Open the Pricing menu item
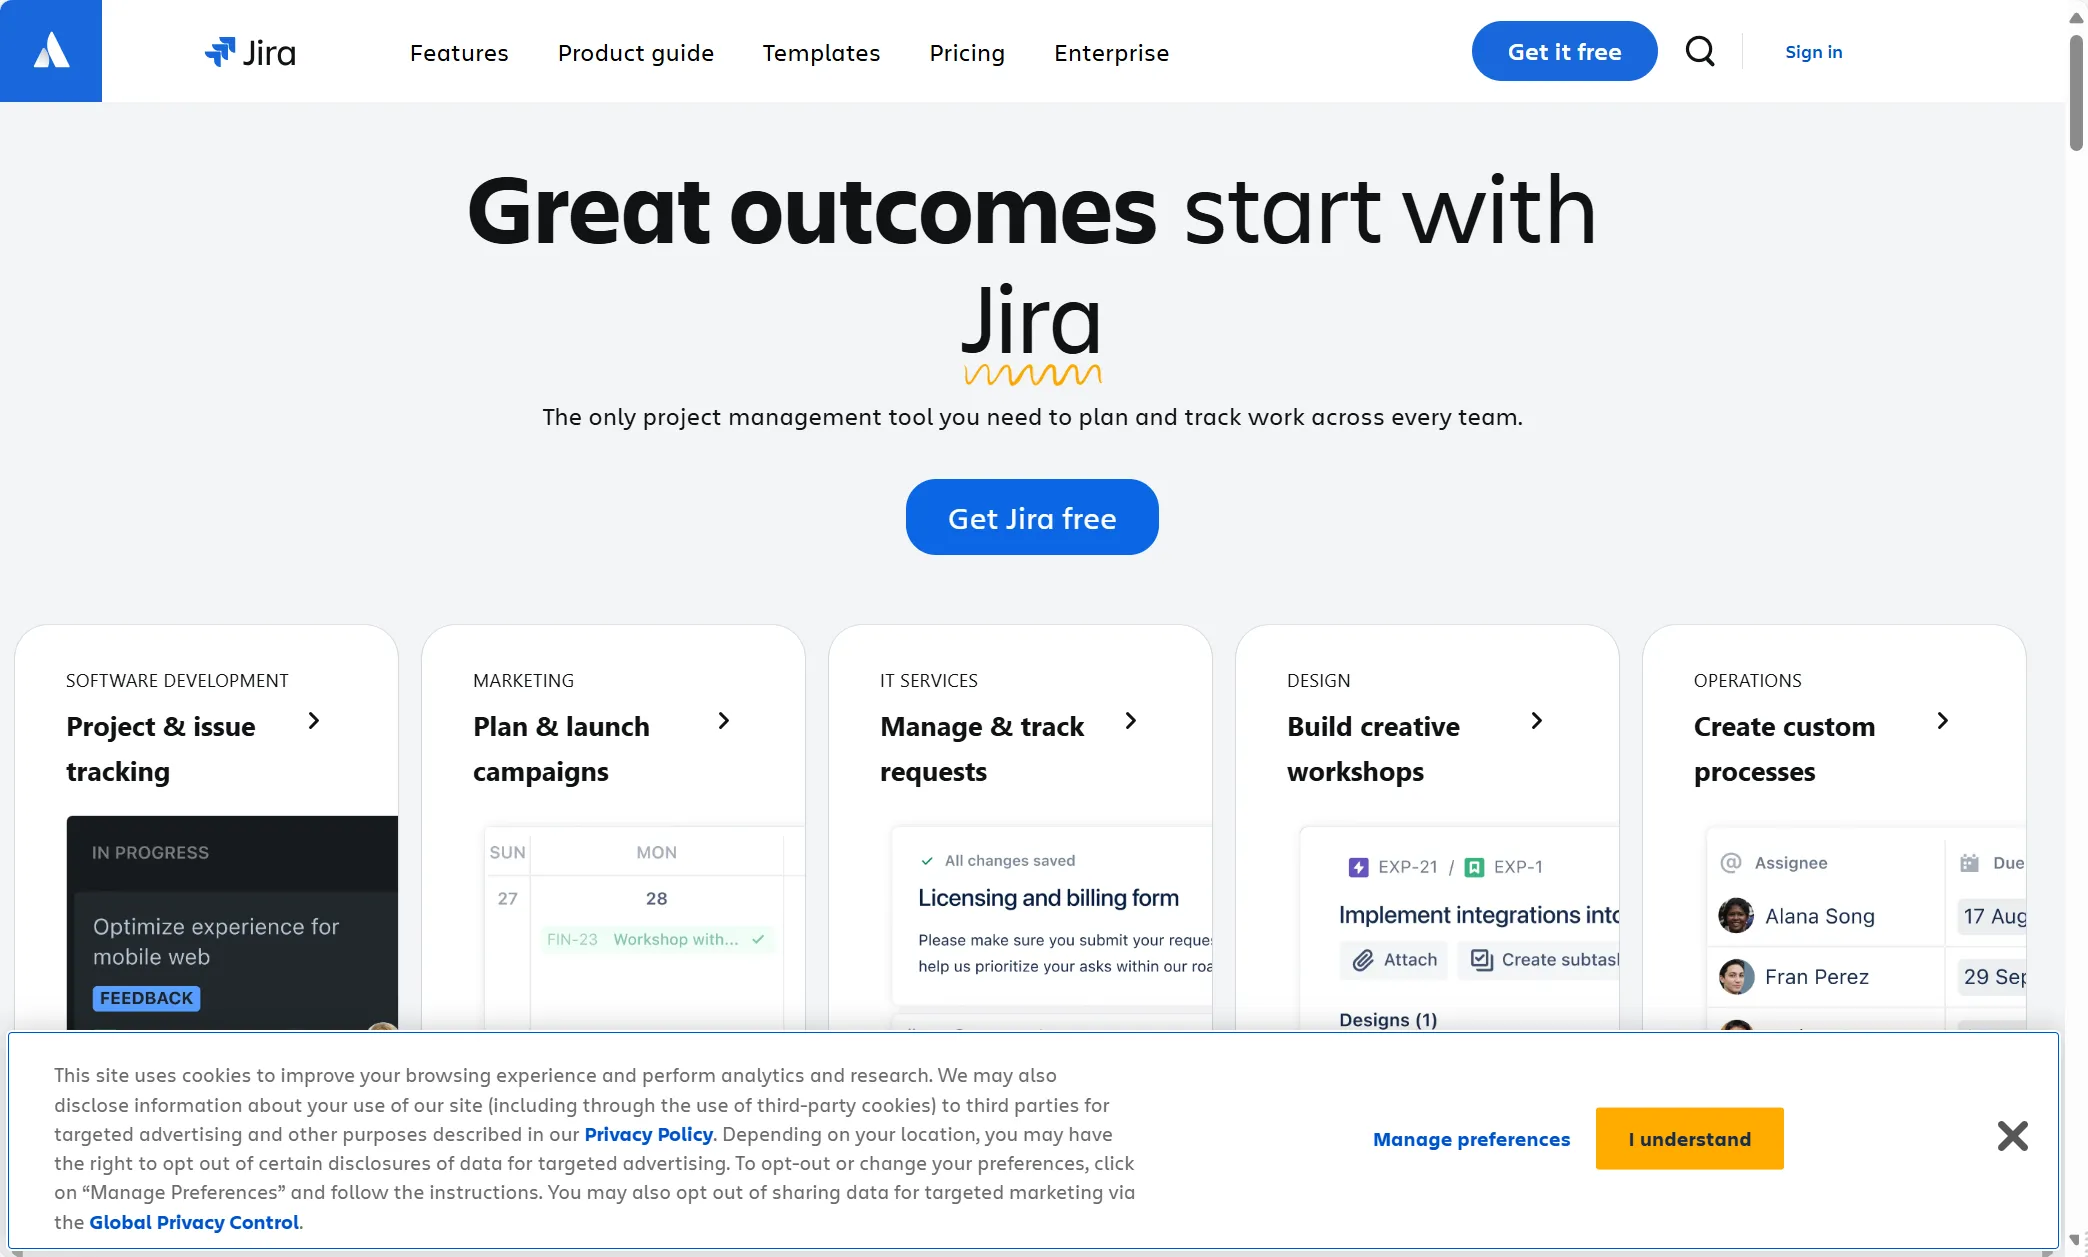The image size is (2088, 1257). pyautogui.click(x=966, y=52)
